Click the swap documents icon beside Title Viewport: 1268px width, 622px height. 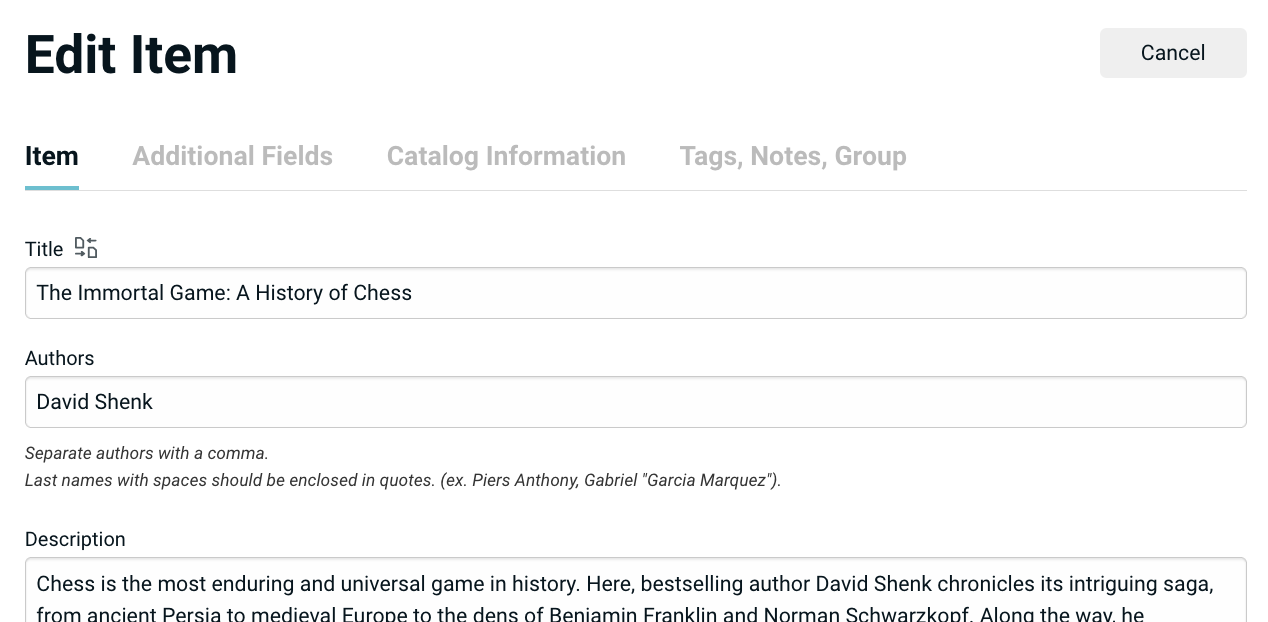(x=86, y=248)
